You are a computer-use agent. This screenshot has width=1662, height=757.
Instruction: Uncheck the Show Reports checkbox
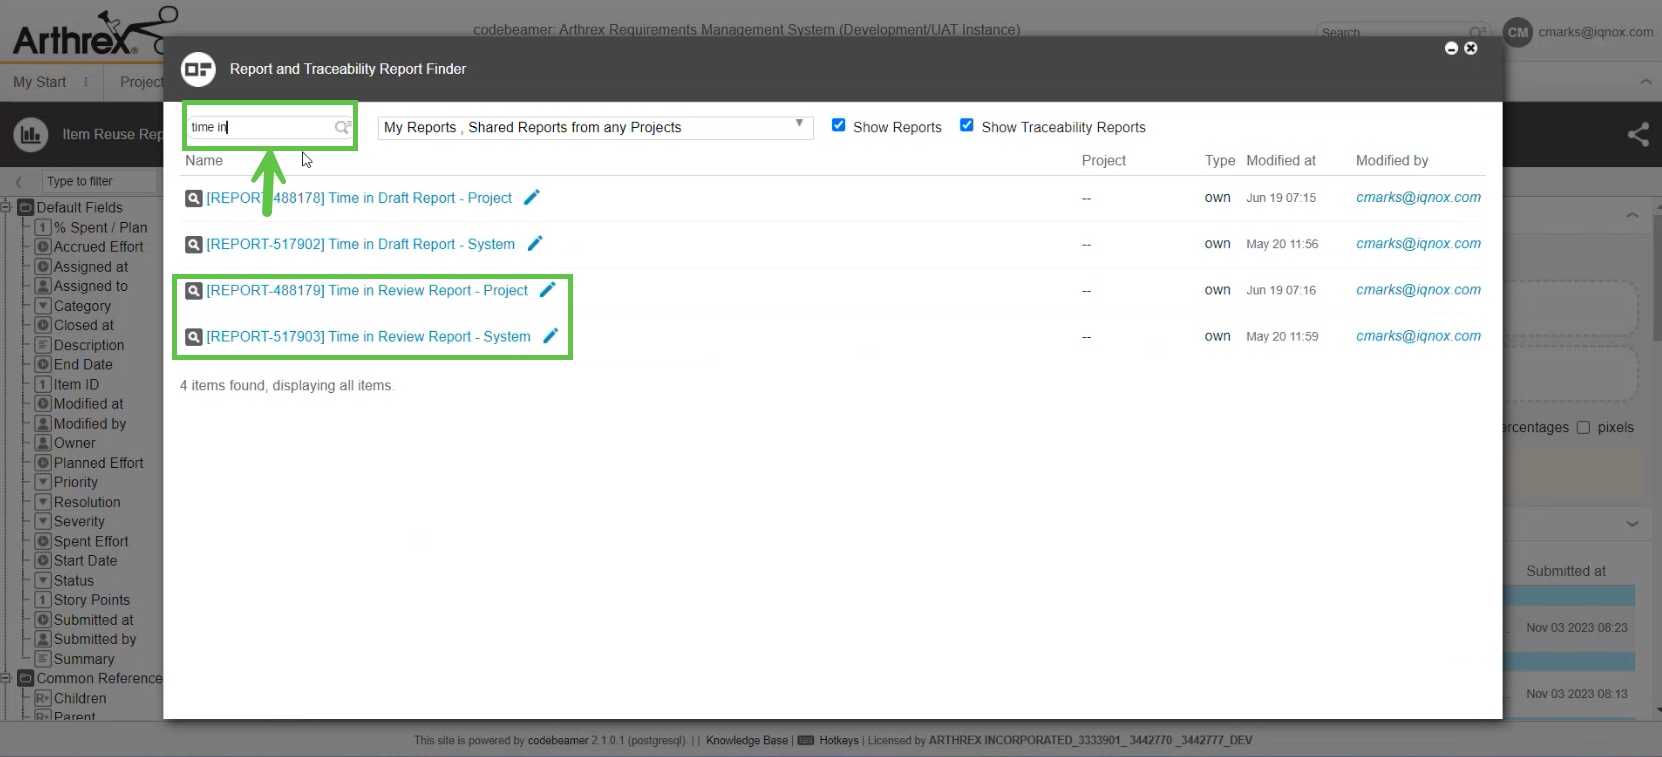pos(839,126)
